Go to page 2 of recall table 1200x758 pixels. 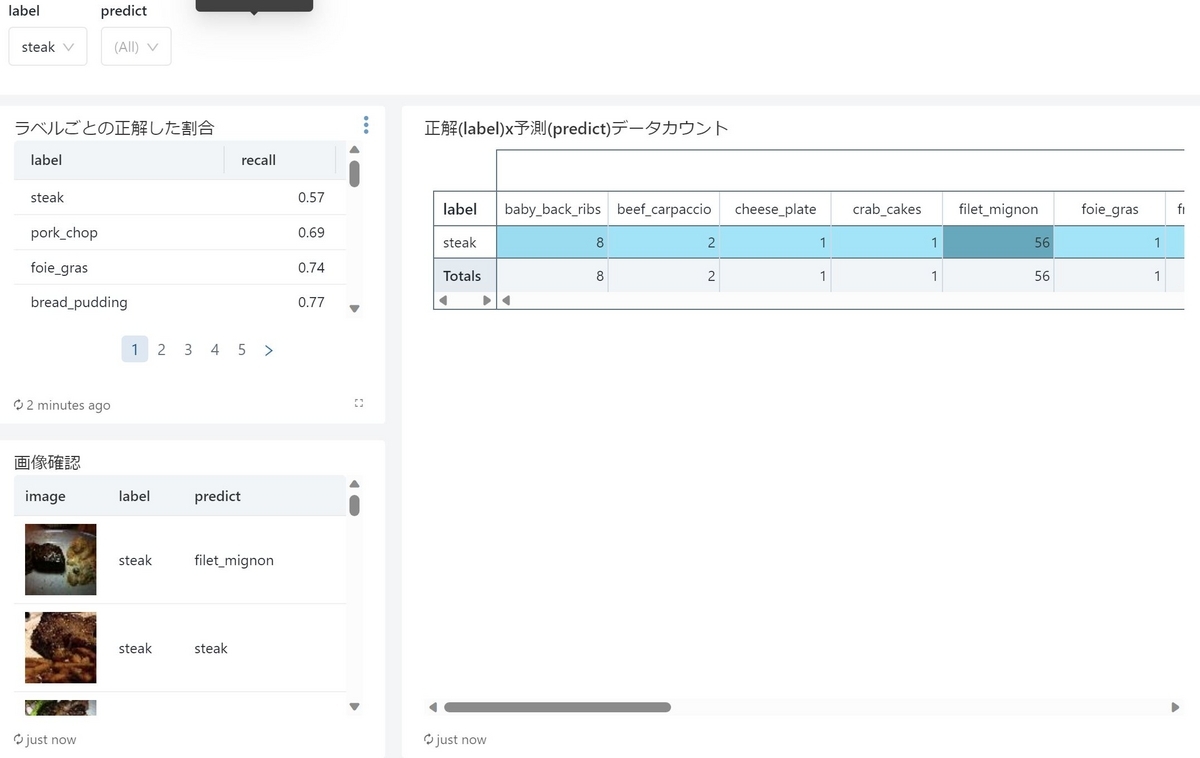[161, 350]
